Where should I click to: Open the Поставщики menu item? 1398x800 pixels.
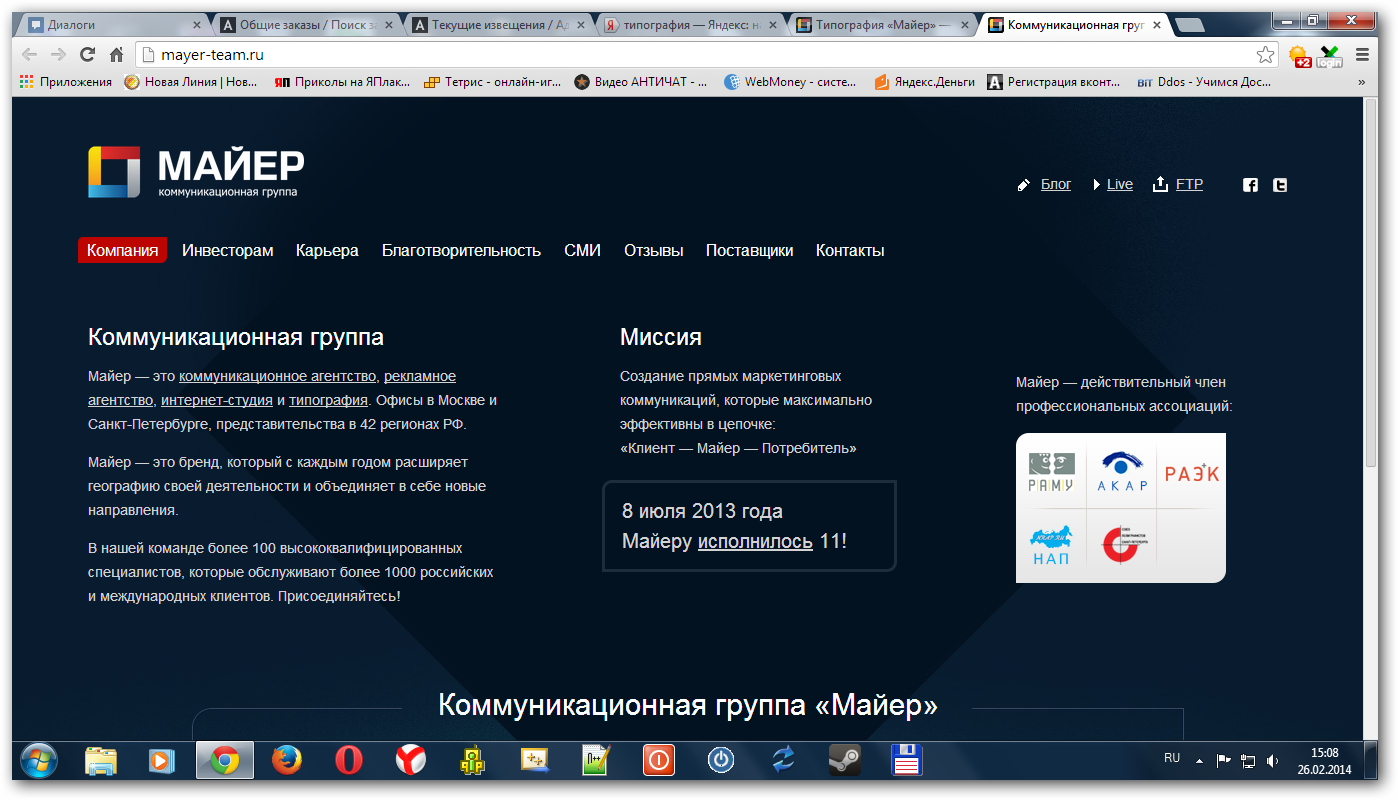(749, 250)
